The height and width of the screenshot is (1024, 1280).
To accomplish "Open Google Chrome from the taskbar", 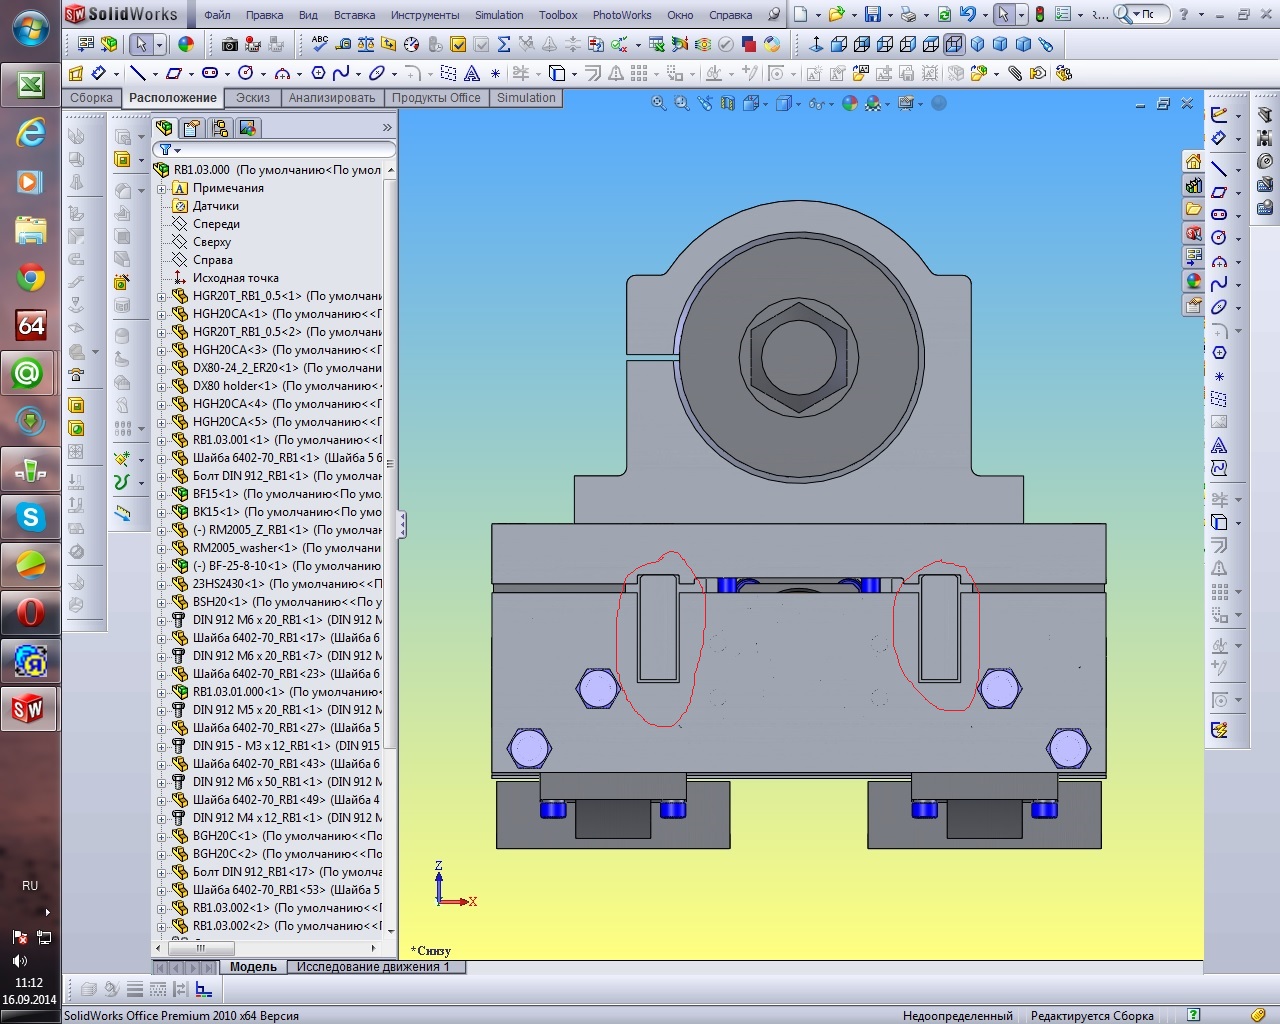I will (x=30, y=277).
